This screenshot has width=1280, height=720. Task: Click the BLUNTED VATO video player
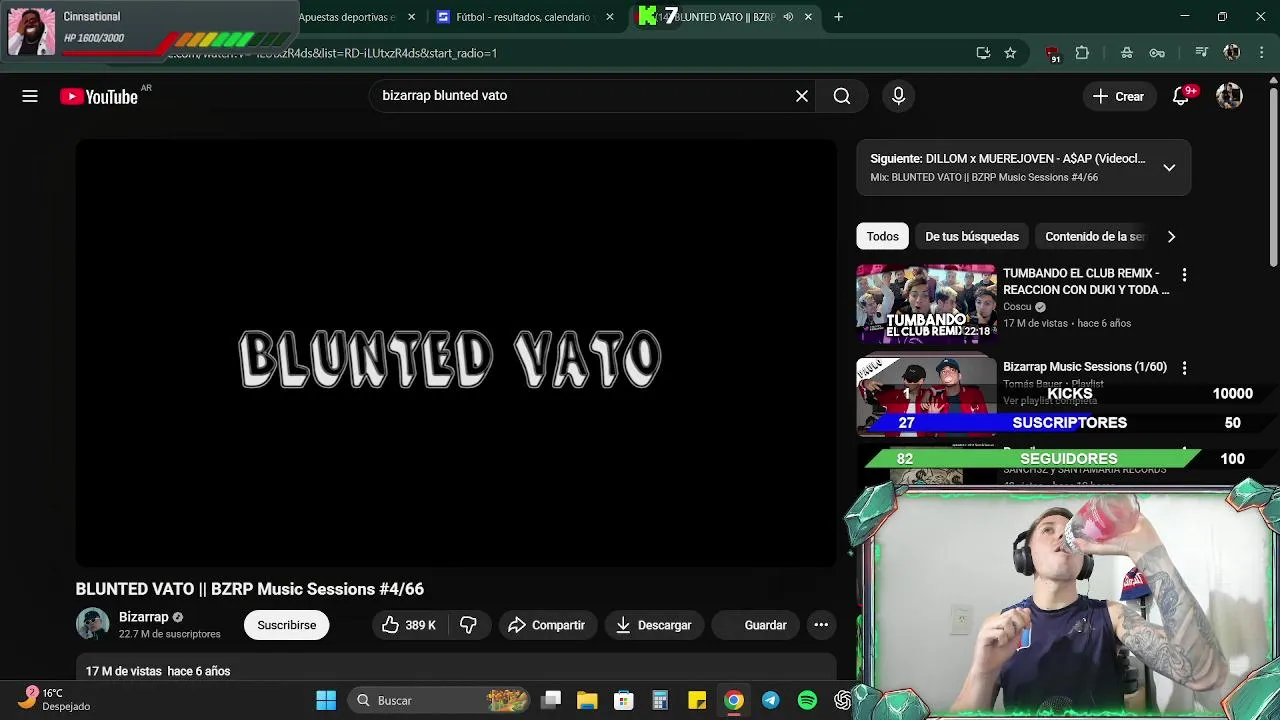click(456, 353)
